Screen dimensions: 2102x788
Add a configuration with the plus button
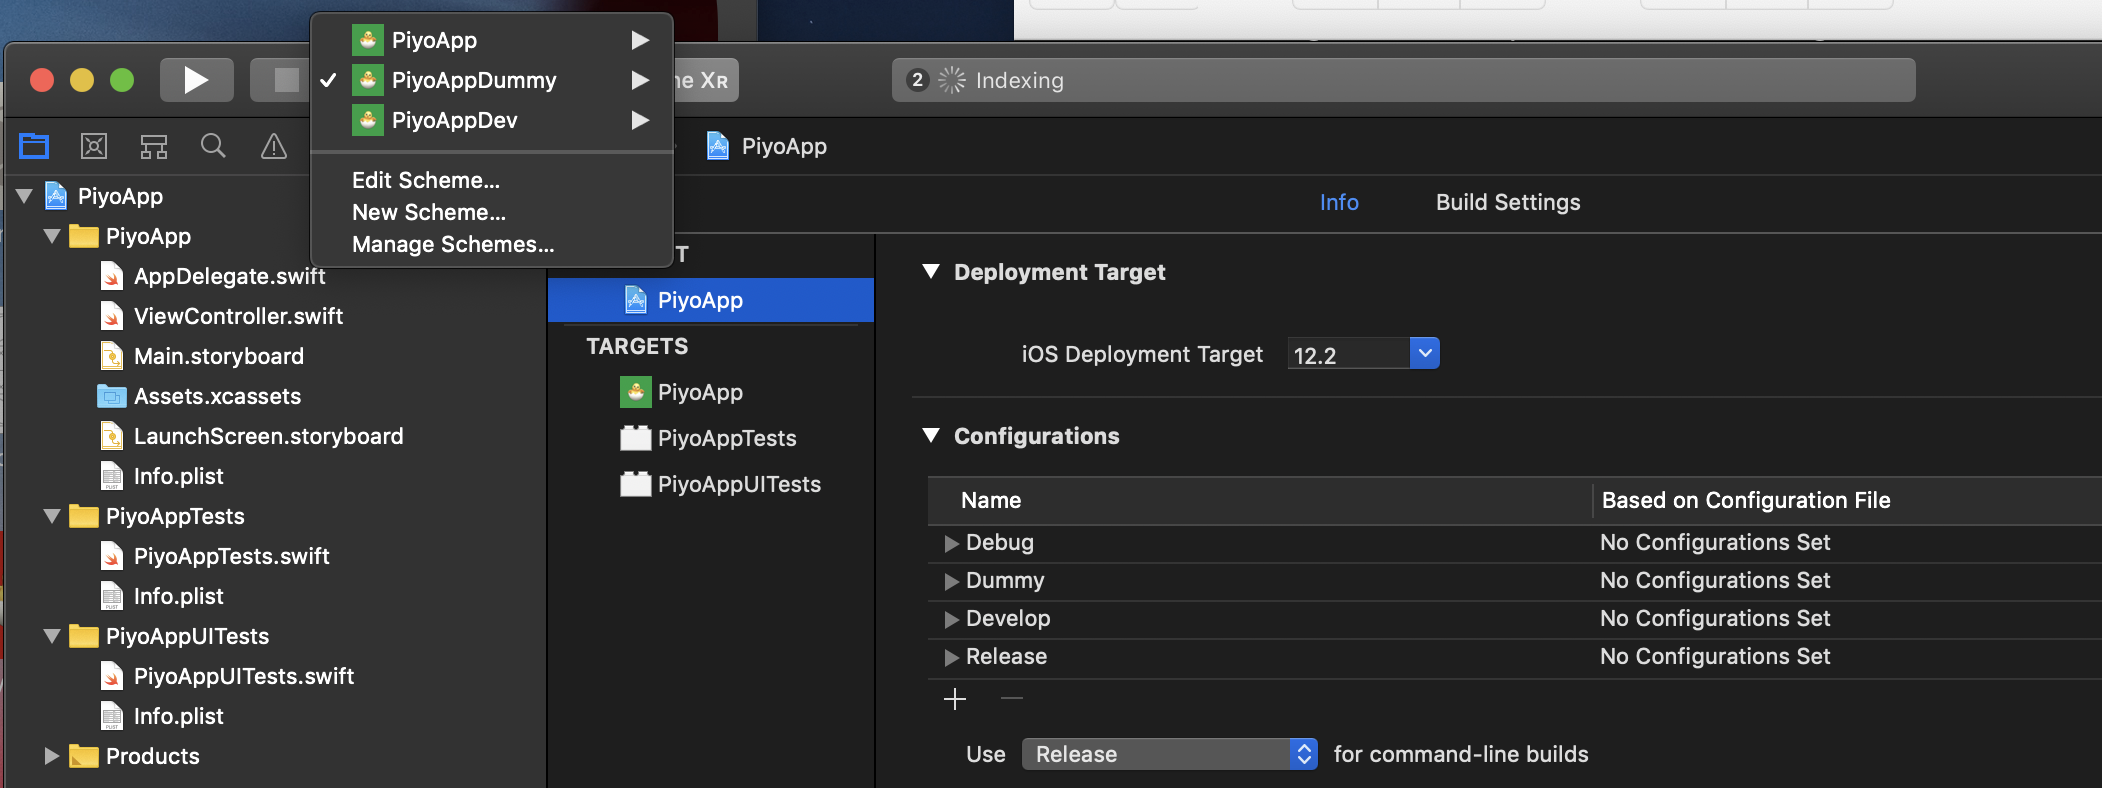(955, 698)
